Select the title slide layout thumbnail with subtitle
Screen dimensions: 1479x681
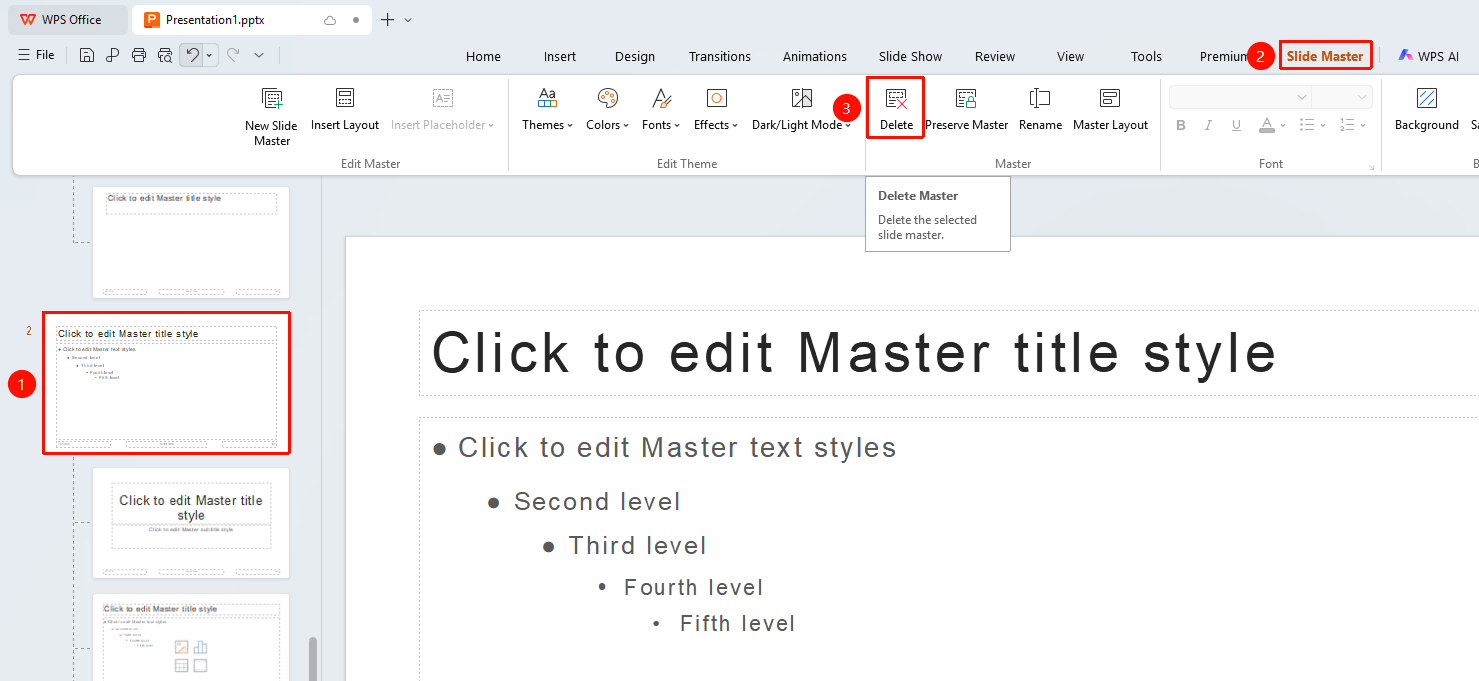click(191, 523)
